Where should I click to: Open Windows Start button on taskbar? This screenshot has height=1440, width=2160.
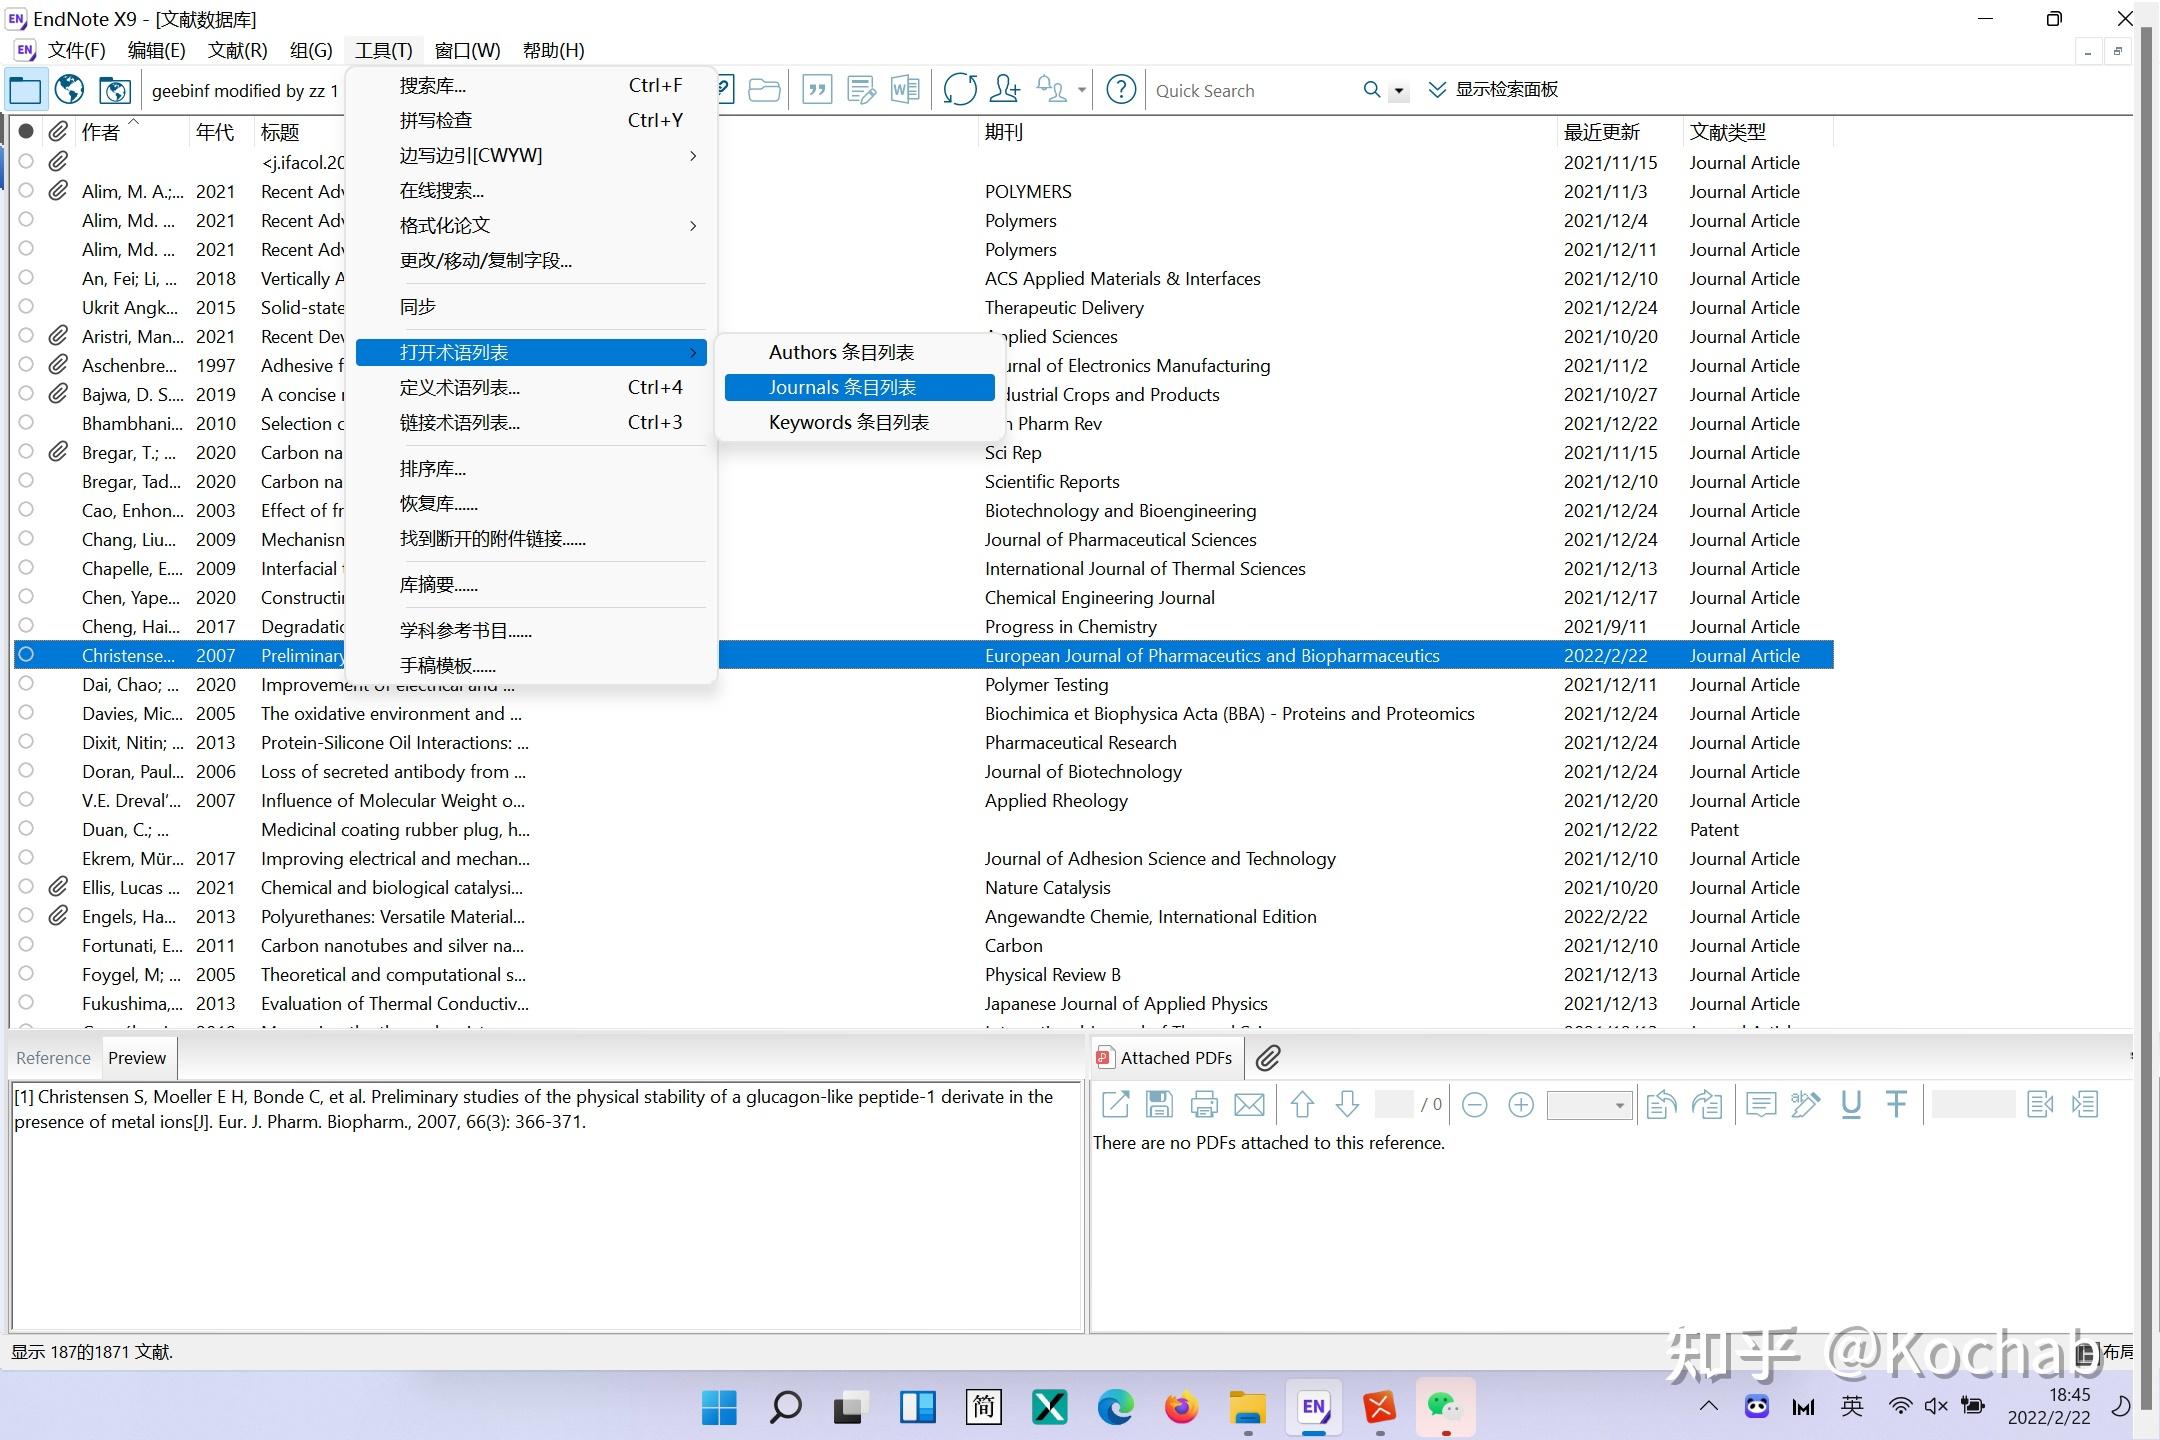point(719,1407)
